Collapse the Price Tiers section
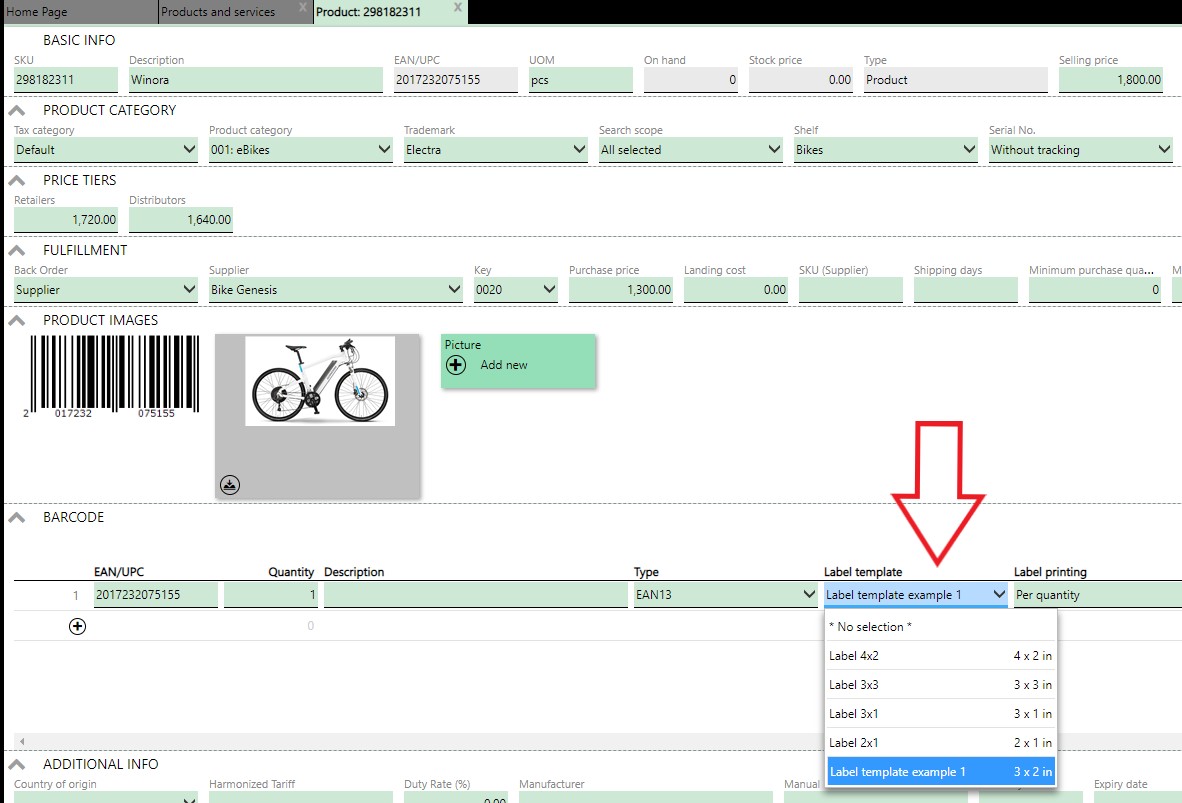The image size is (1182, 803). 17,181
